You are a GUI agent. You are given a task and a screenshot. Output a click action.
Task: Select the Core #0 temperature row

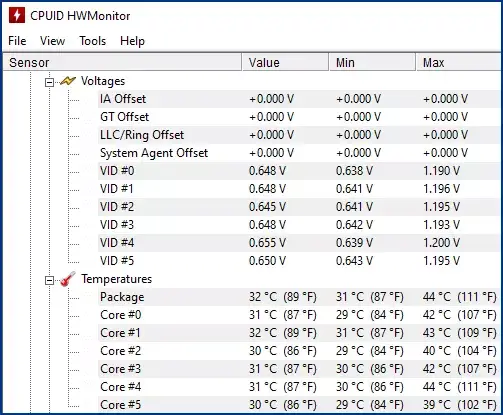[x=299, y=315]
